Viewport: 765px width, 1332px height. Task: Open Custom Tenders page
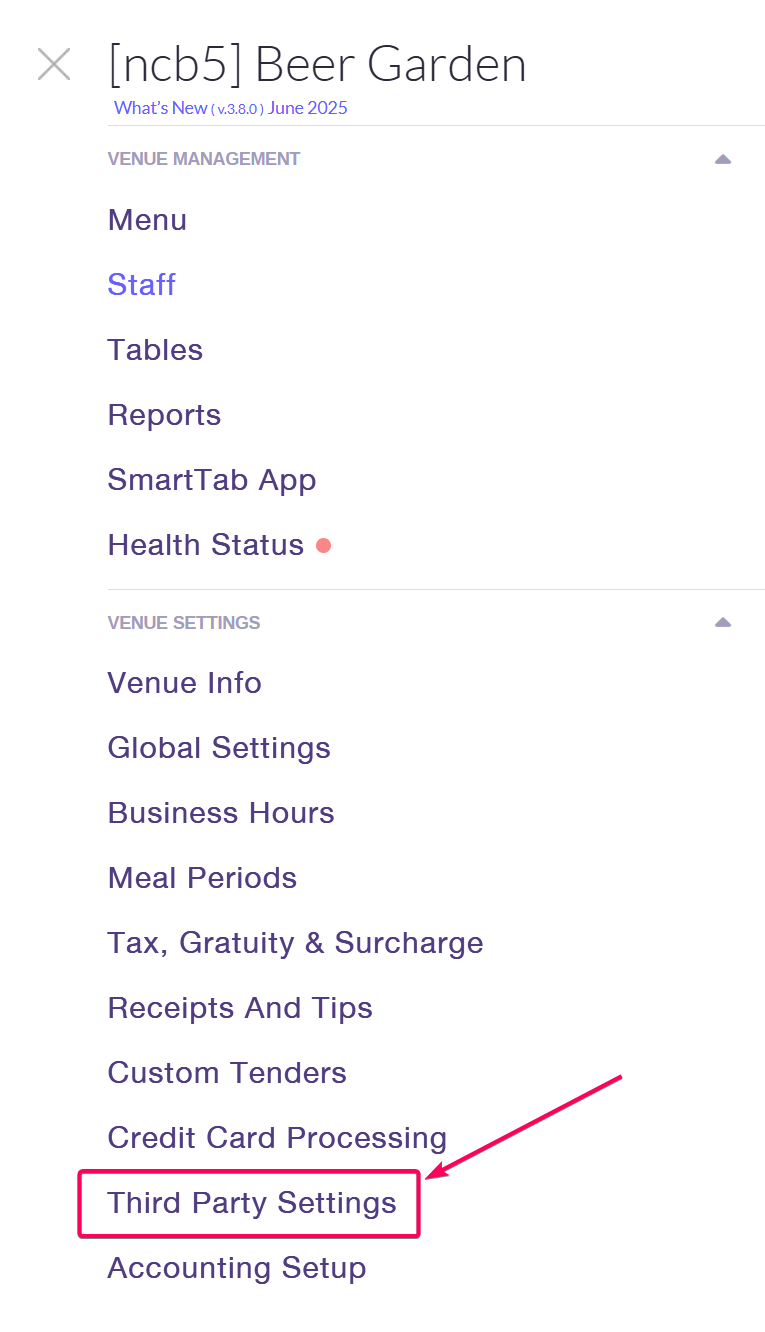(x=227, y=1073)
